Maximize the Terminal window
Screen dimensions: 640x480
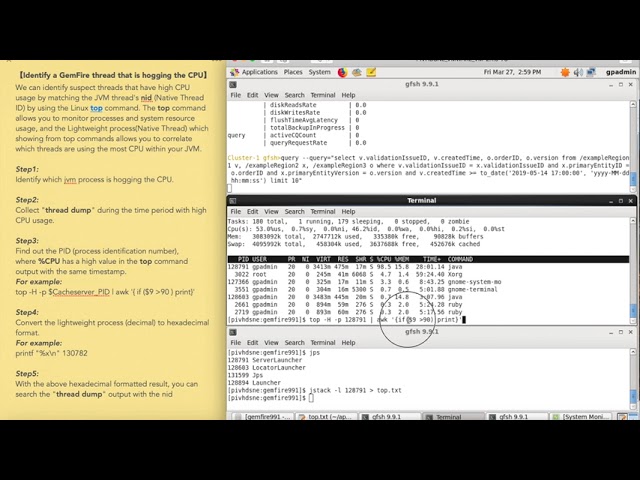tap(621, 201)
